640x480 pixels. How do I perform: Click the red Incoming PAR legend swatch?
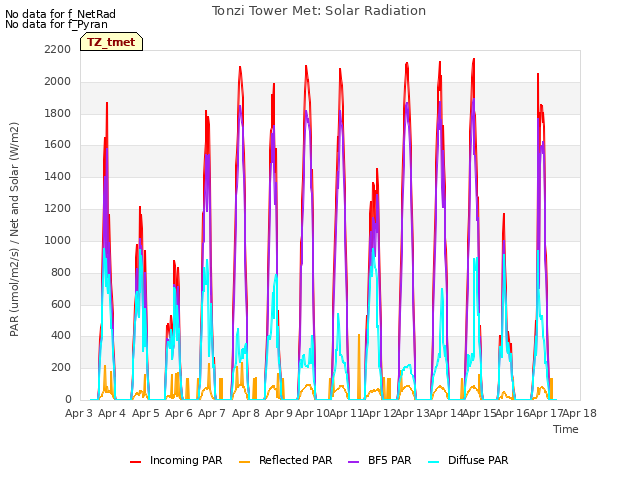pyautogui.click(x=136, y=462)
